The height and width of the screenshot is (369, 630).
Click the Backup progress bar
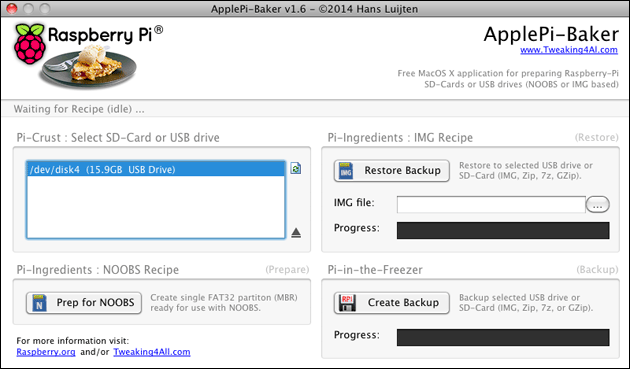coord(503,337)
